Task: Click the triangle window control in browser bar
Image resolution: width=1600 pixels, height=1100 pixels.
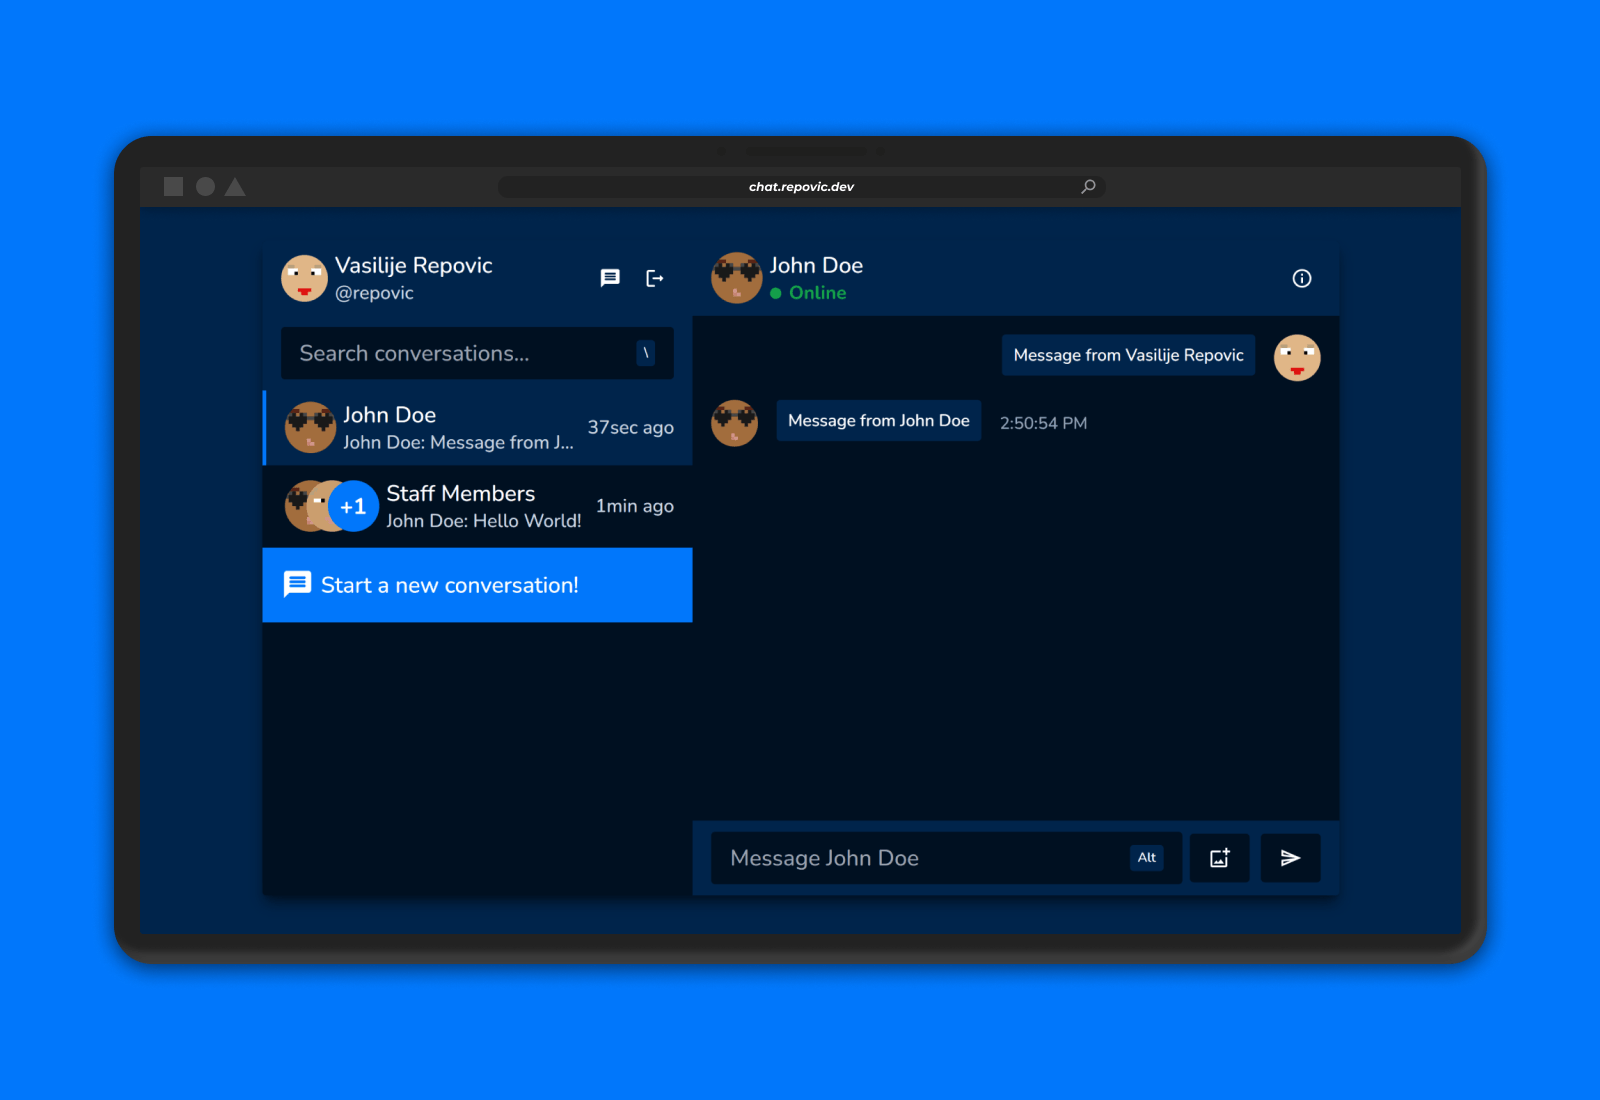Action: pos(235,186)
